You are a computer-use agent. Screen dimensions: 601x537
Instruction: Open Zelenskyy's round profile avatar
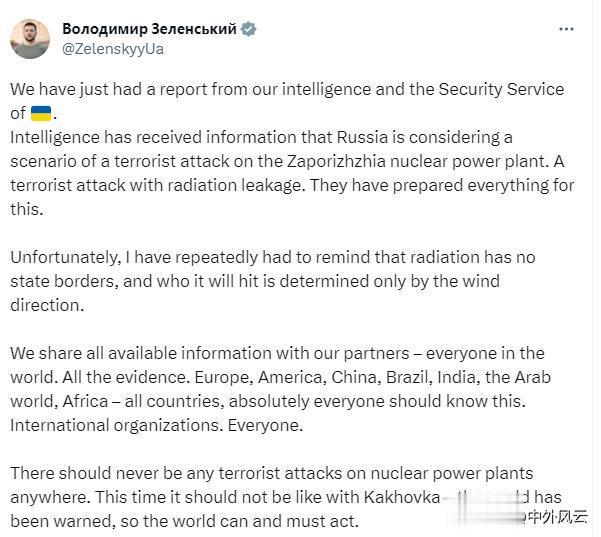pos(30,39)
